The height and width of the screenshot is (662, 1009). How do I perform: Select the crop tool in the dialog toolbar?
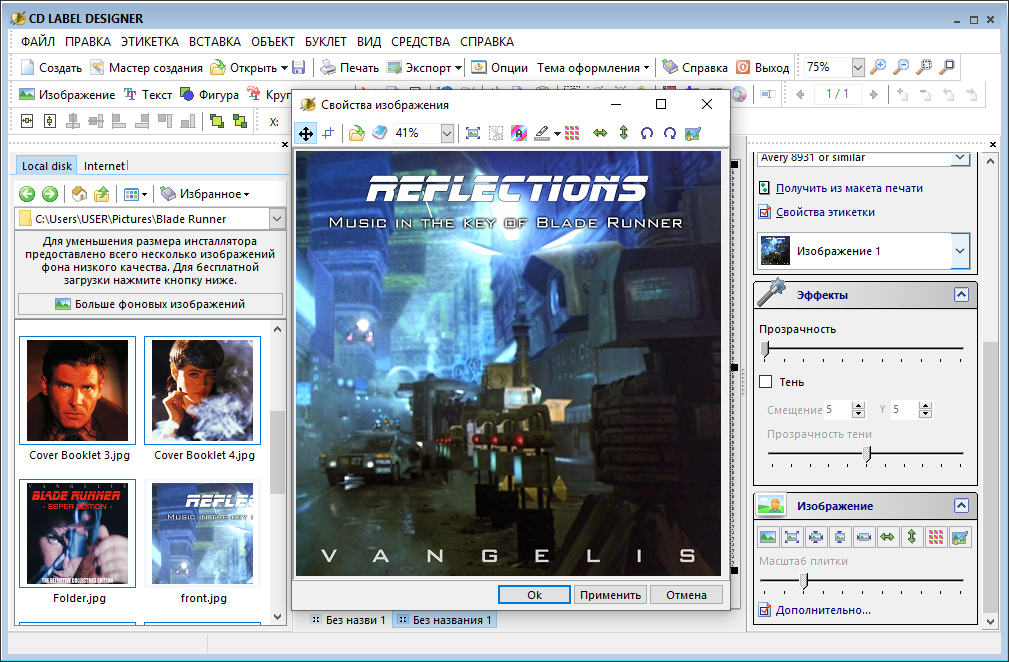click(x=328, y=133)
